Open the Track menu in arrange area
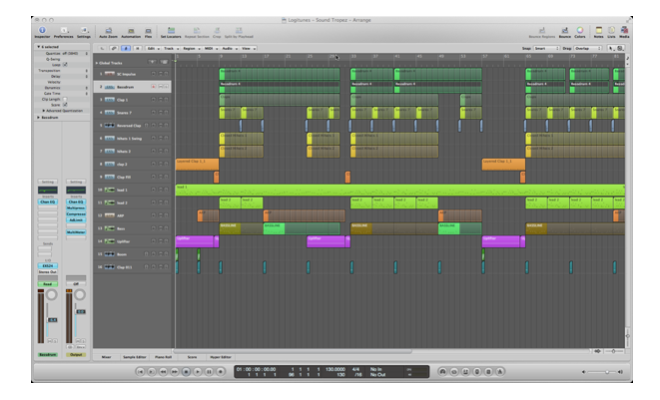 coord(171,48)
